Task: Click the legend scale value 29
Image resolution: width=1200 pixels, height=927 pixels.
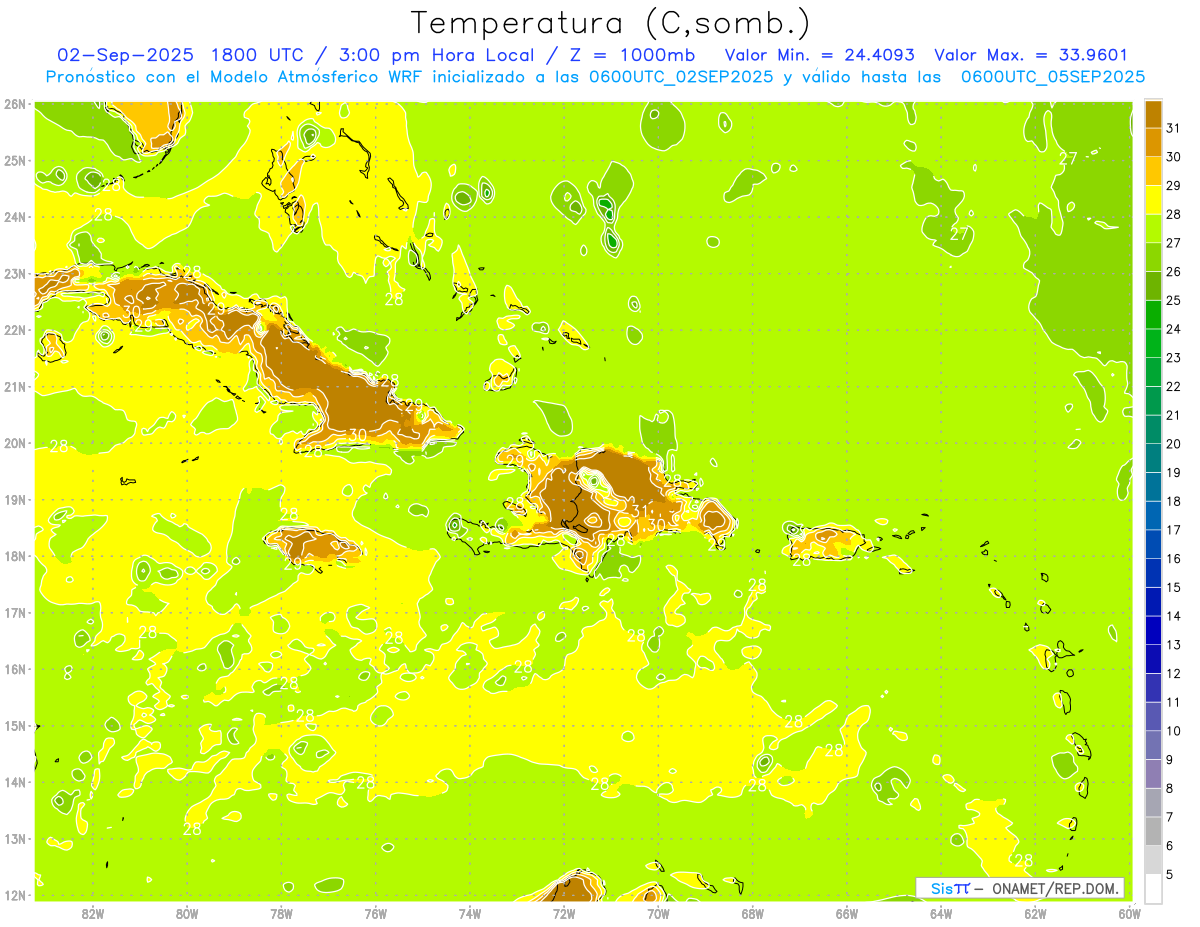Action: [x=1173, y=185]
